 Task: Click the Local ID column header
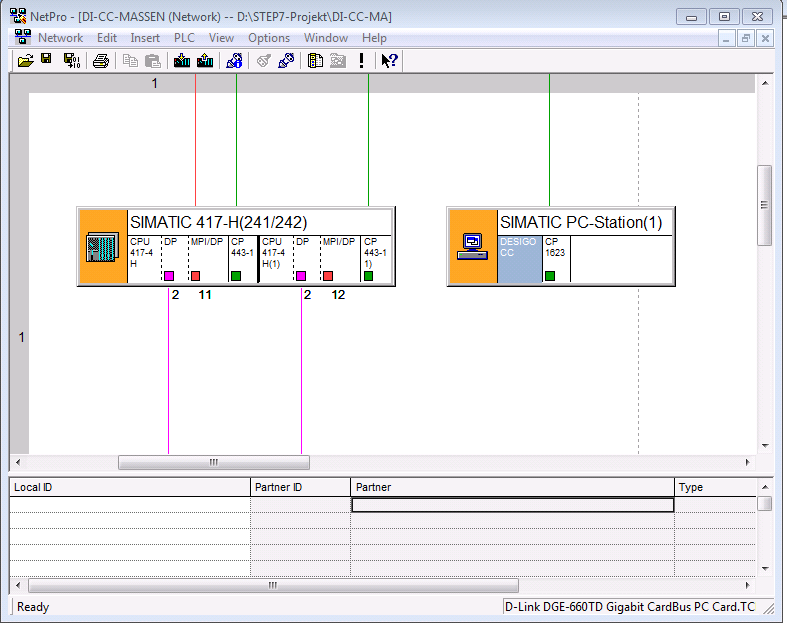coord(129,487)
